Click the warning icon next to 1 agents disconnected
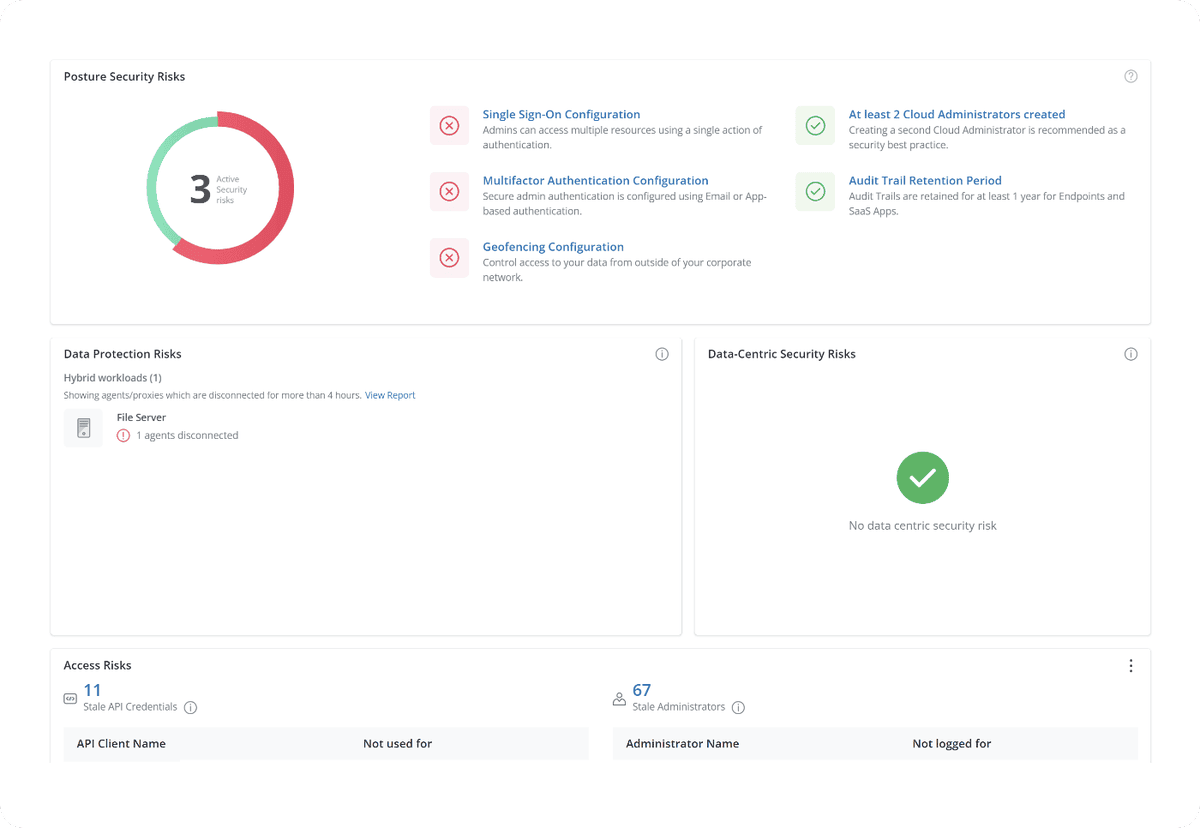The image size is (1200, 828). coord(122,435)
